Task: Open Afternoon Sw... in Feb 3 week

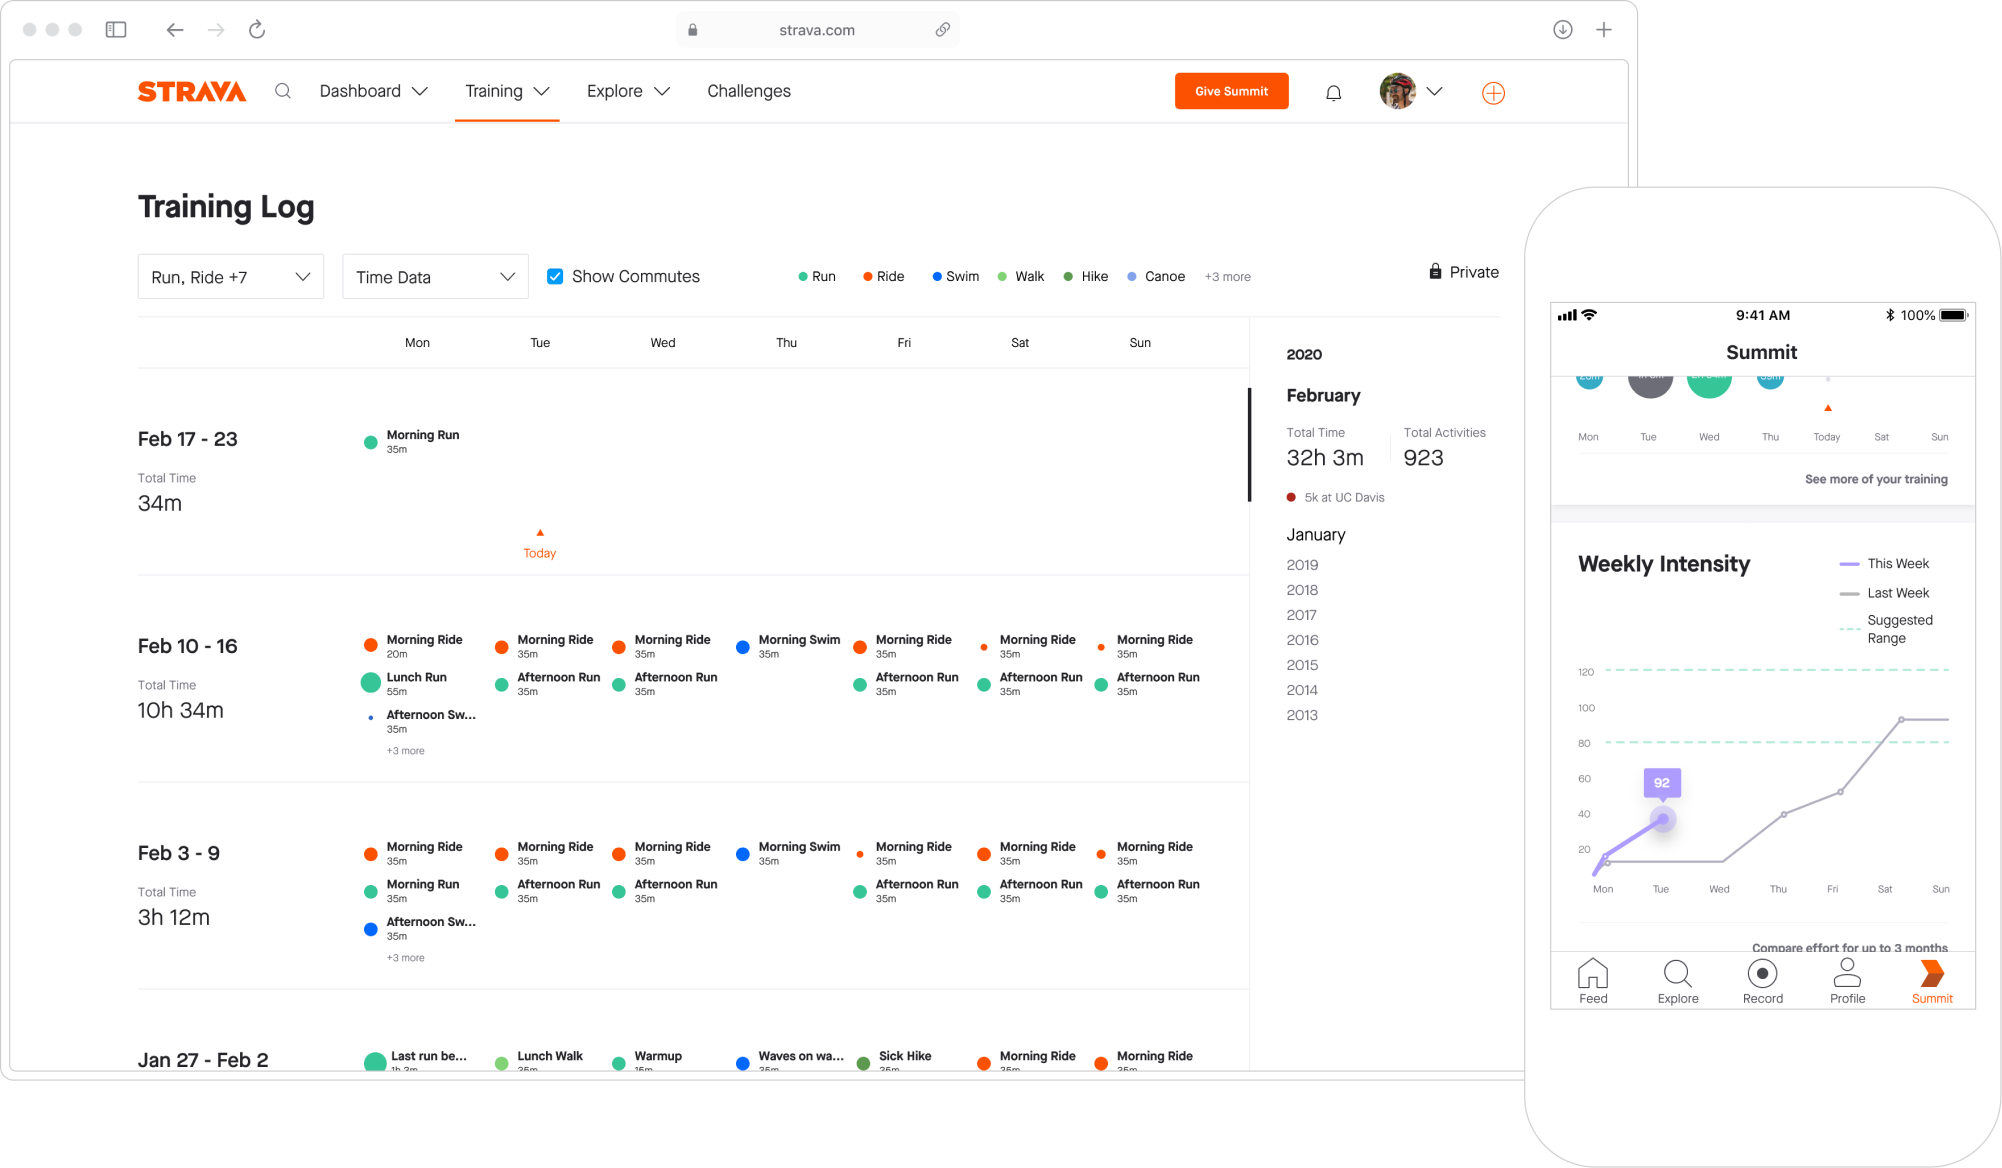Action: tap(431, 922)
